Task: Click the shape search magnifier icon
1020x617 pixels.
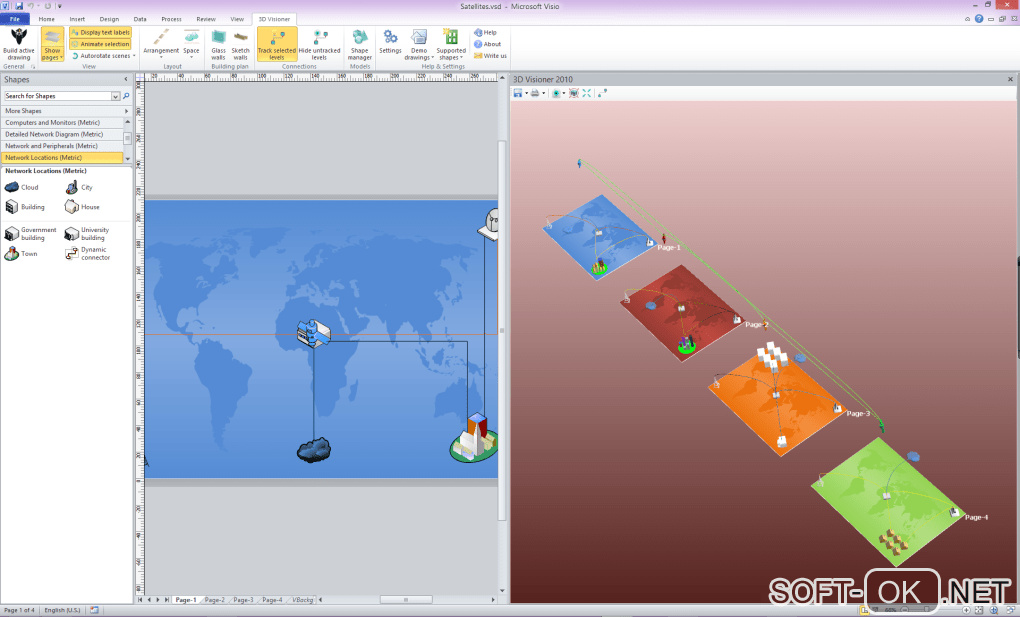Action: 126,96
